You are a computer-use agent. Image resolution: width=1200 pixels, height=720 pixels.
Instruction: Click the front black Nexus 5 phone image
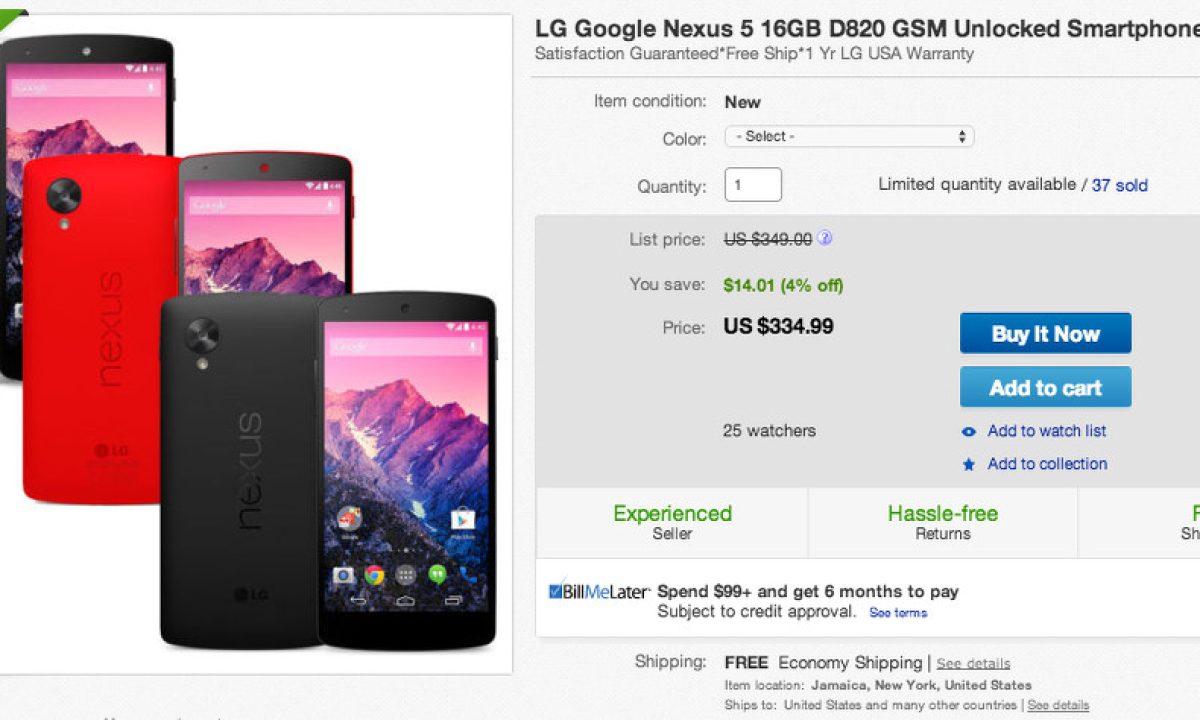pyautogui.click(x=407, y=470)
